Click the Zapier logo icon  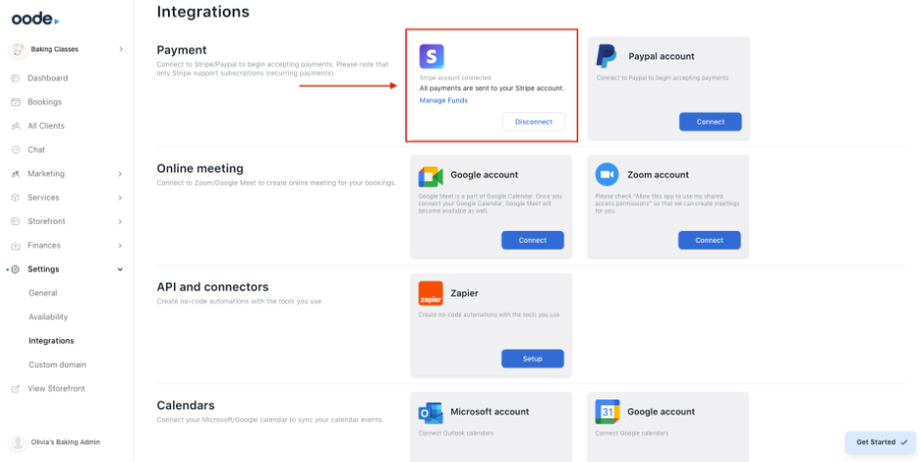pos(431,293)
